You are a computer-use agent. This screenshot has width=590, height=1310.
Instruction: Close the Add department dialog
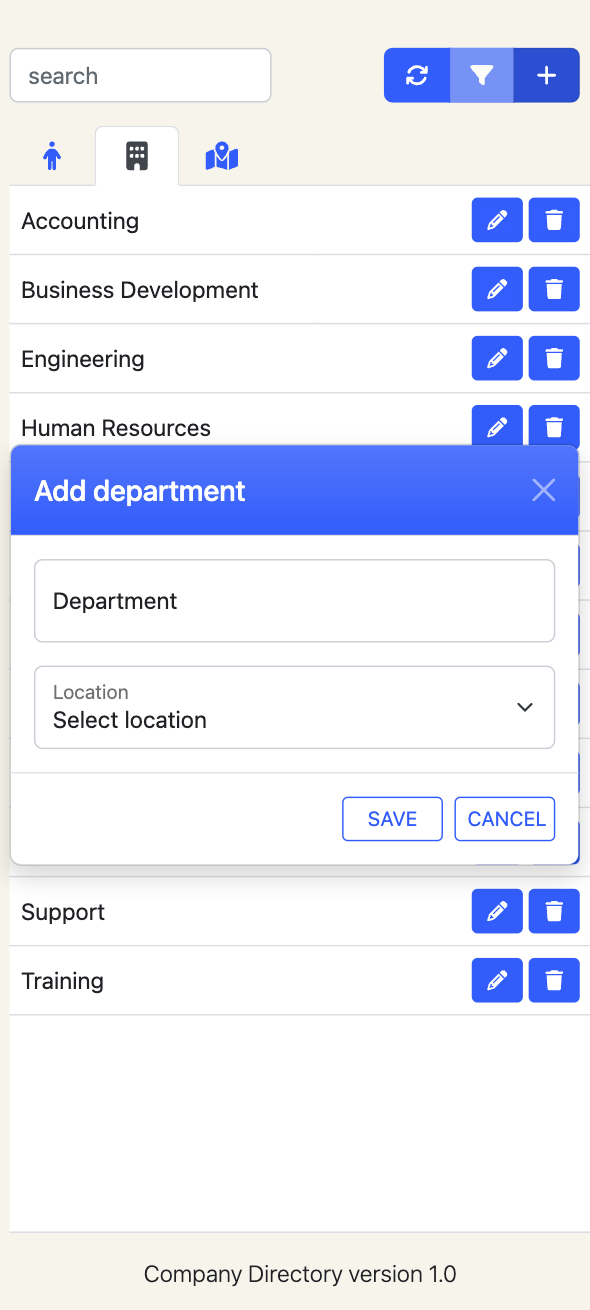point(543,490)
